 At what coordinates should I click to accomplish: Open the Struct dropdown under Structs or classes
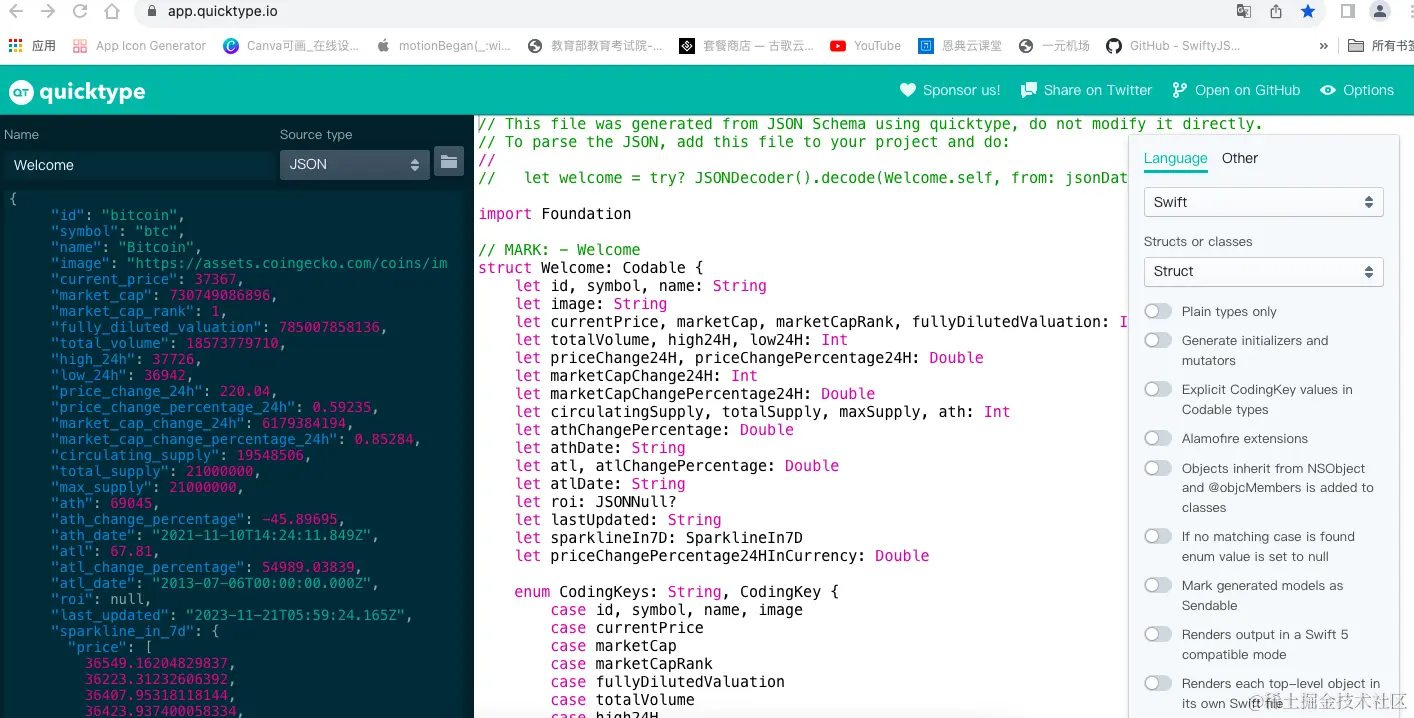1263,271
